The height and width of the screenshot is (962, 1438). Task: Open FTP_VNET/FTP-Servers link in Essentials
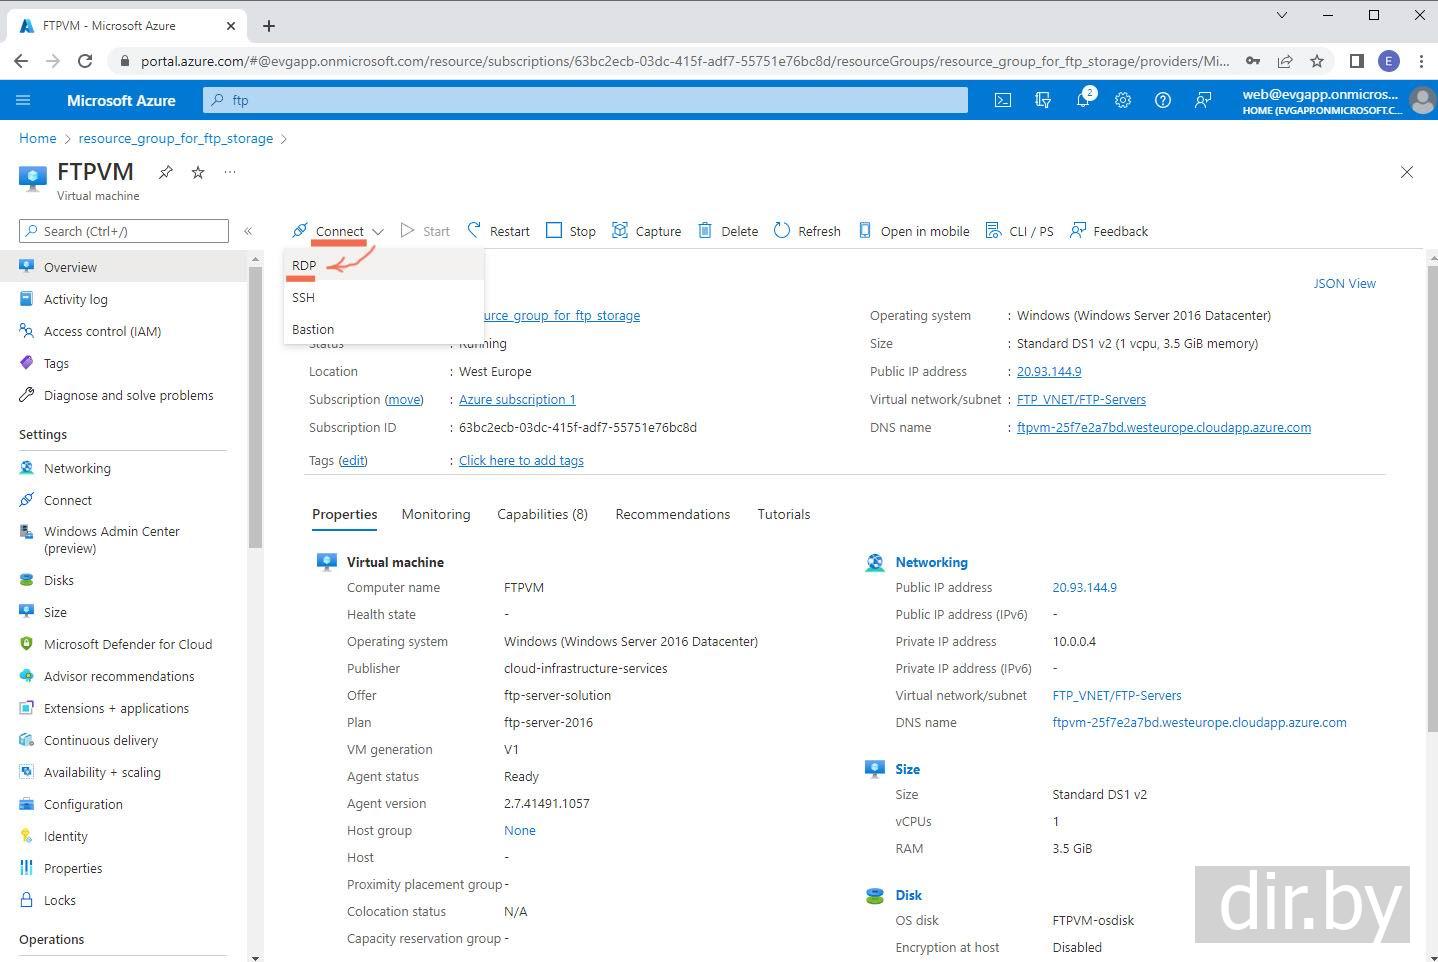tap(1081, 399)
